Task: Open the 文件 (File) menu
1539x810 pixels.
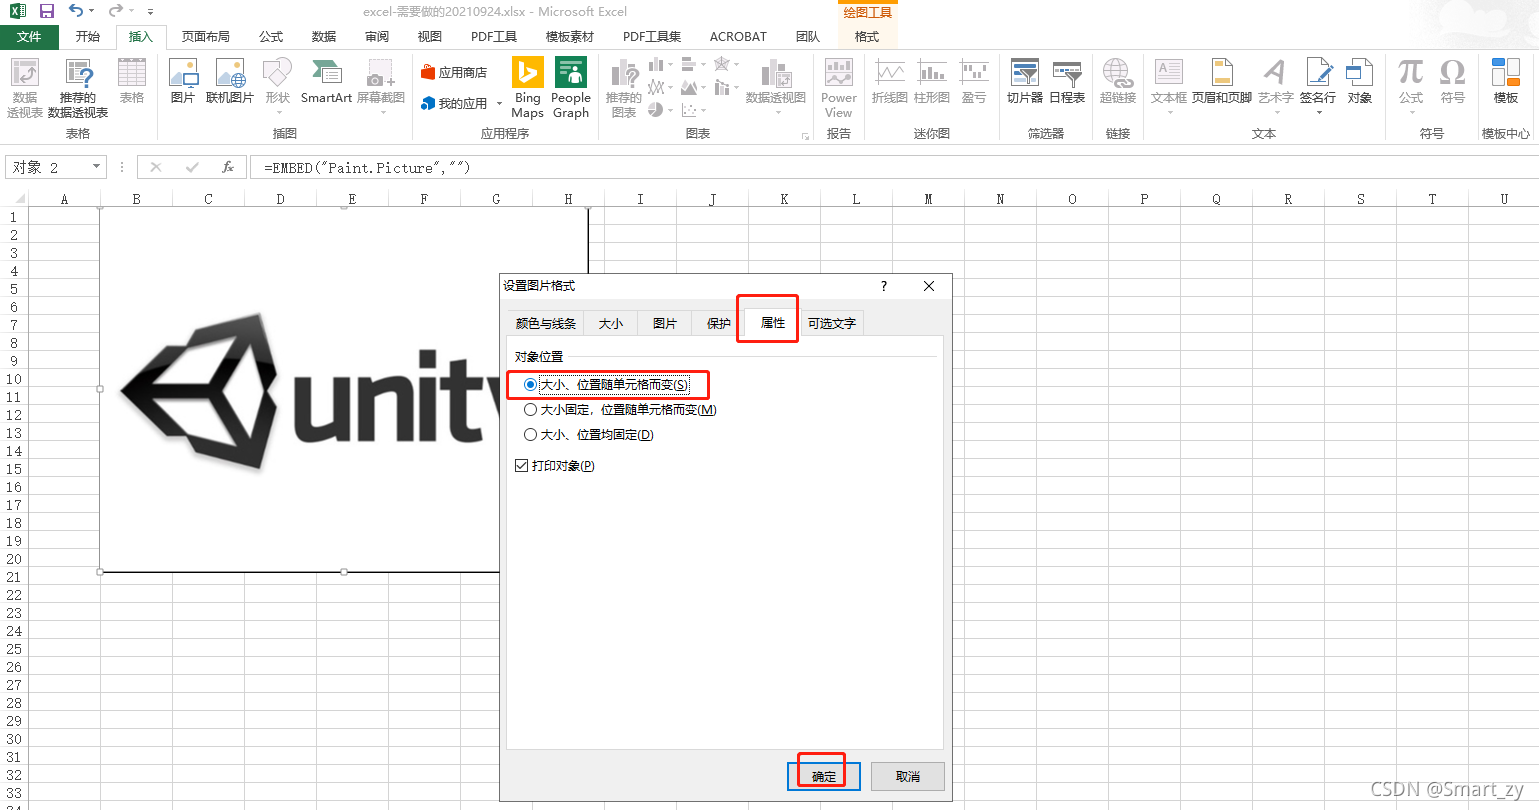Action: tap(30, 37)
